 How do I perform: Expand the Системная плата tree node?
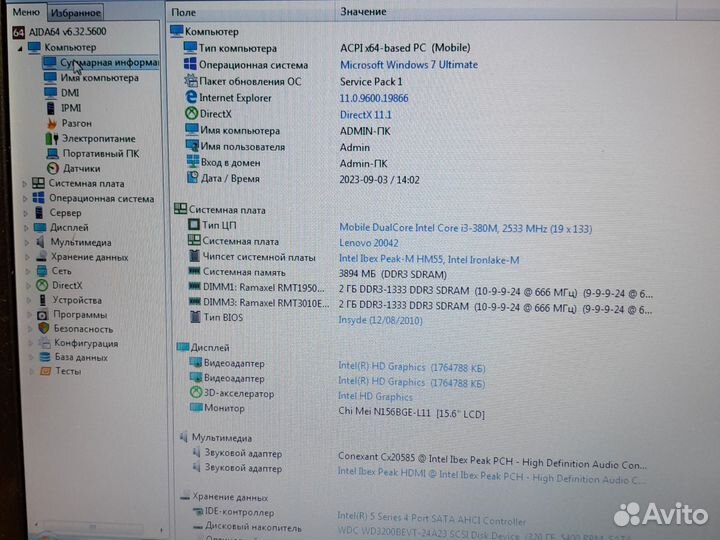(x=24, y=184)
